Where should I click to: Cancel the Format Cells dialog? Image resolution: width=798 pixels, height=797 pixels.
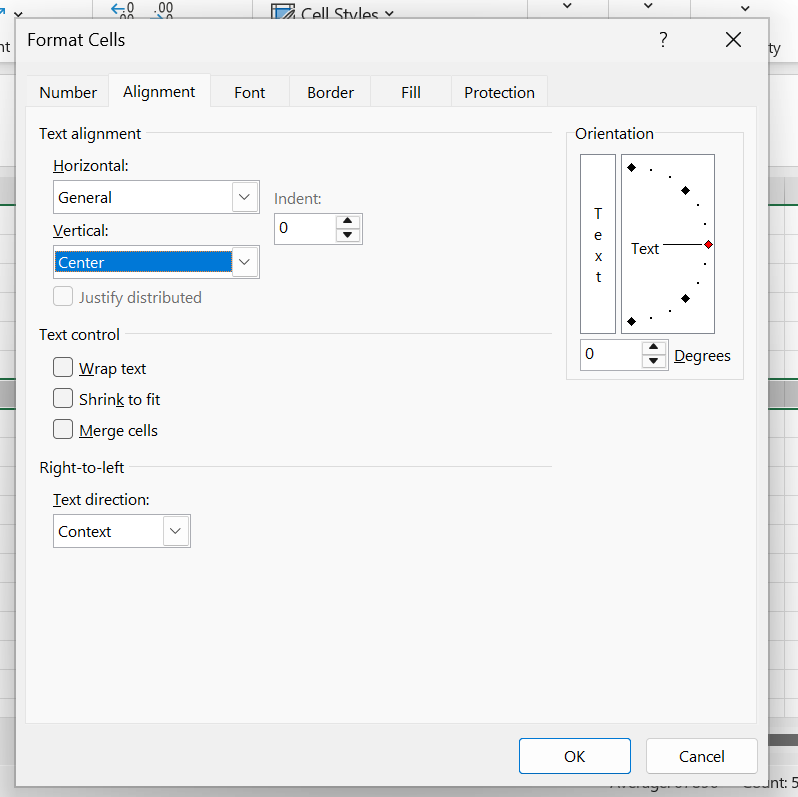click(x=701, y=756)
